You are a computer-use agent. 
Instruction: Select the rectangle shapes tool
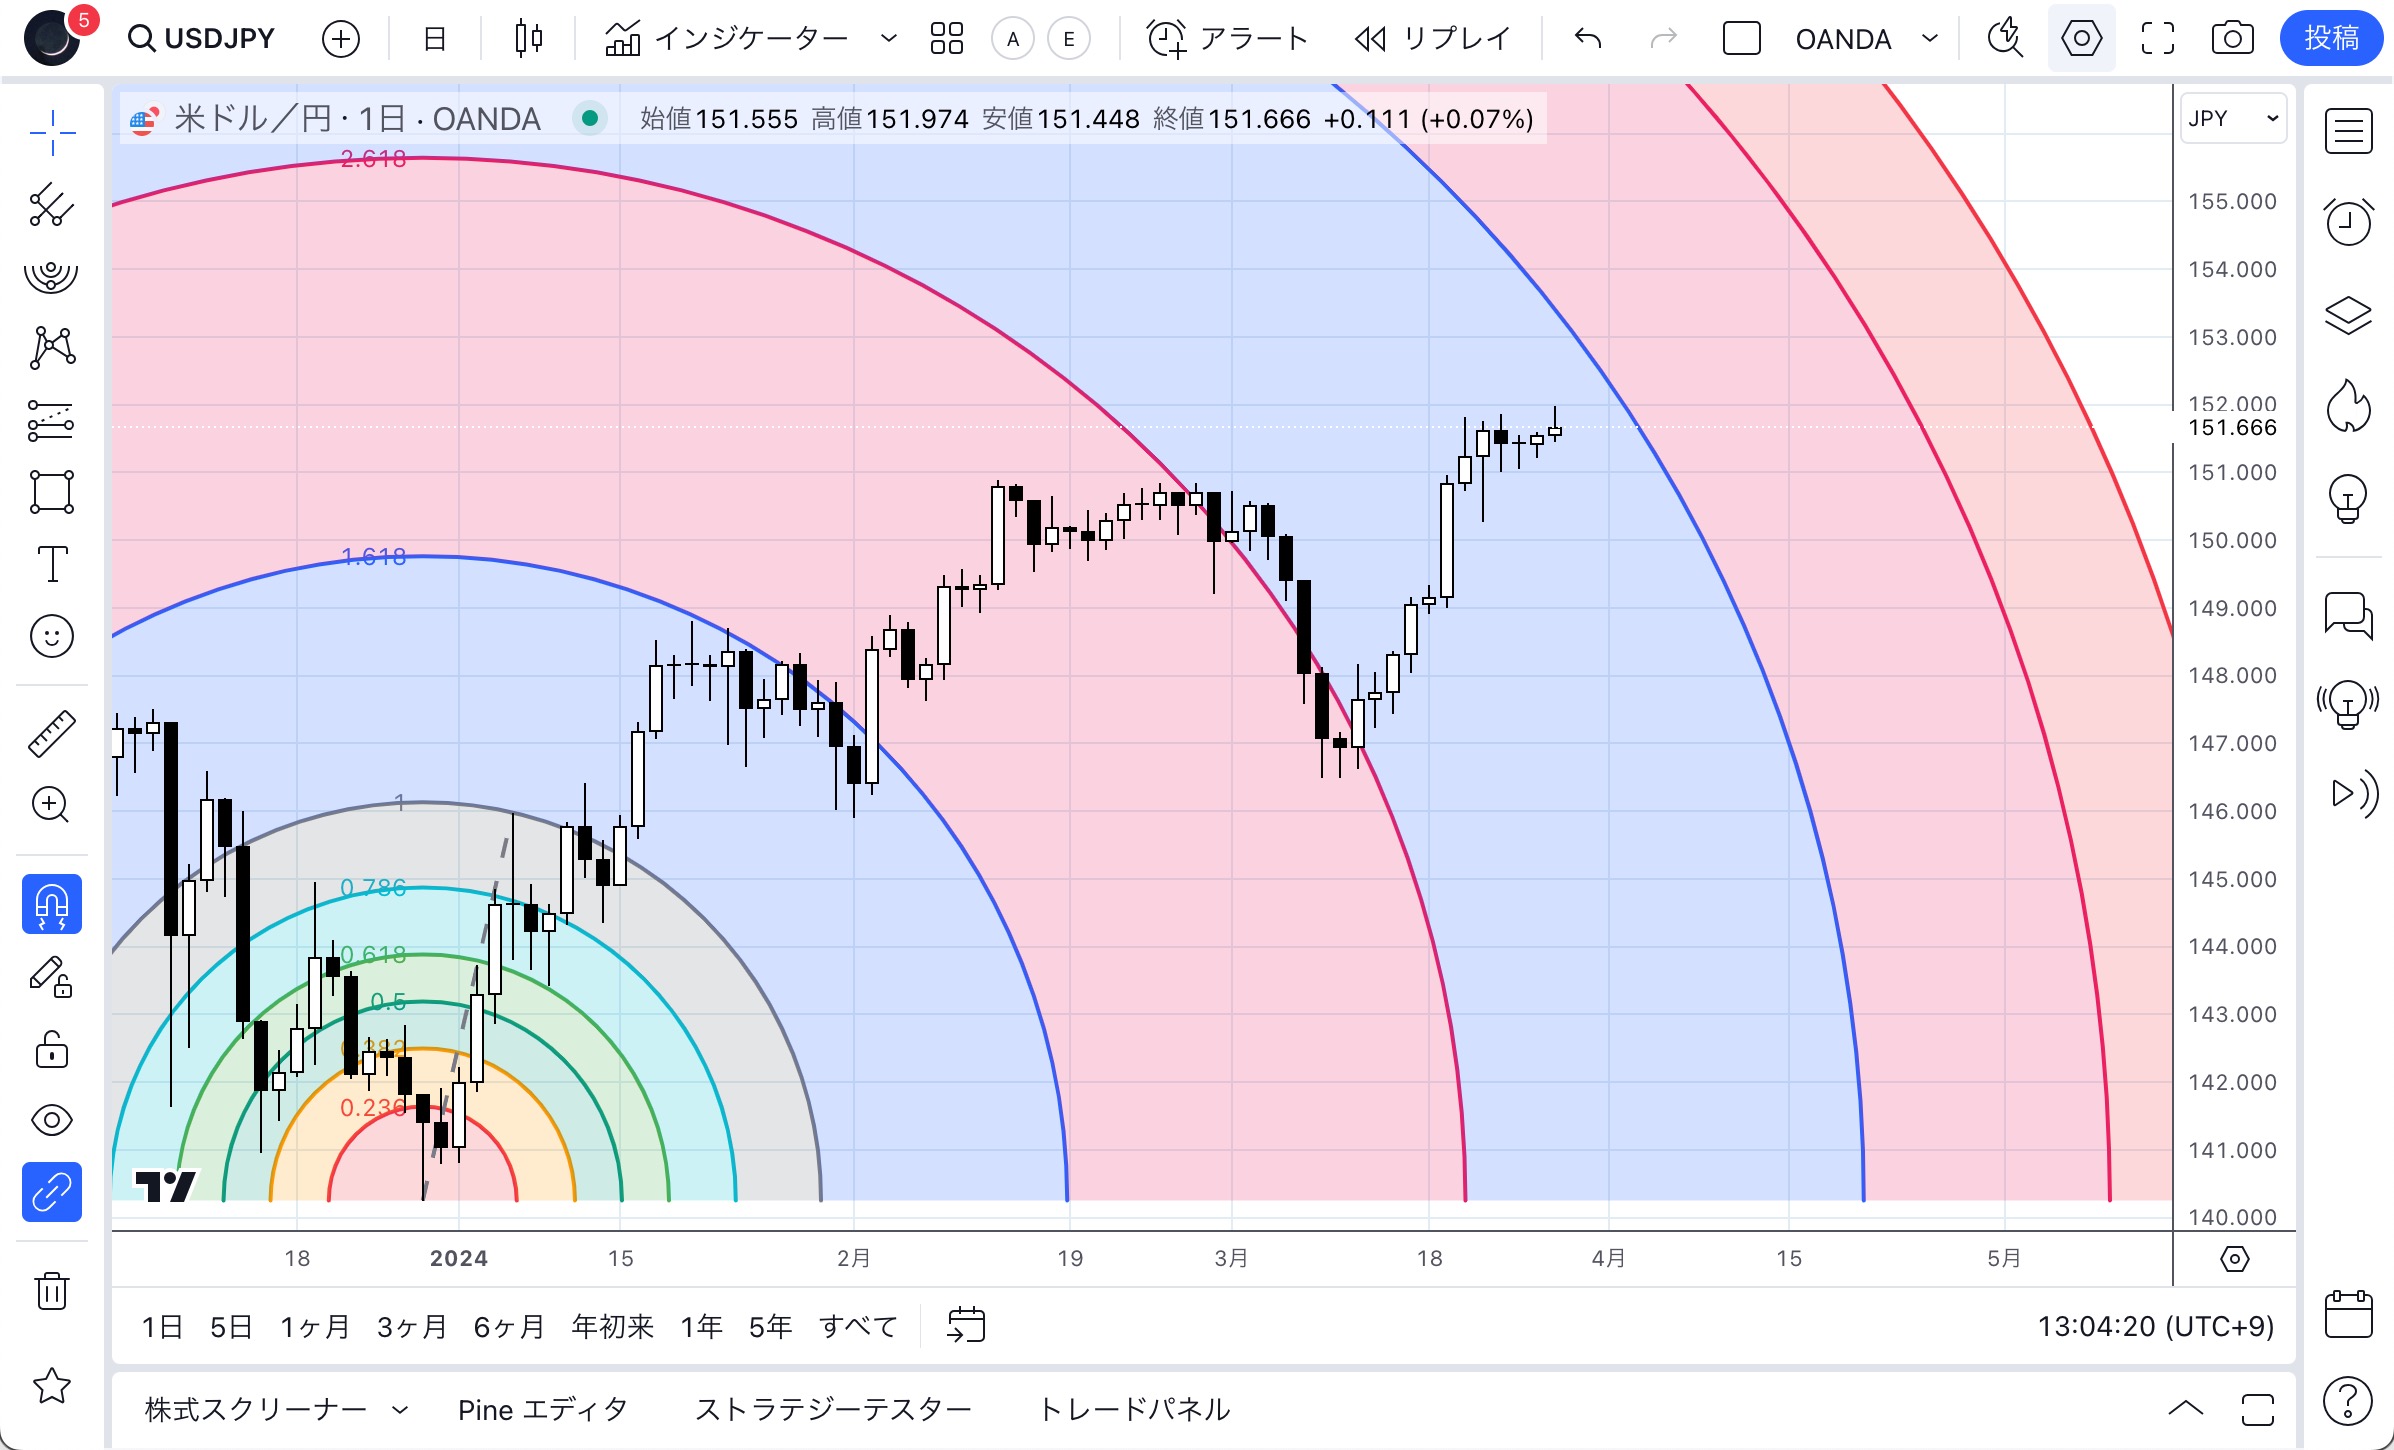pos(52,492)
